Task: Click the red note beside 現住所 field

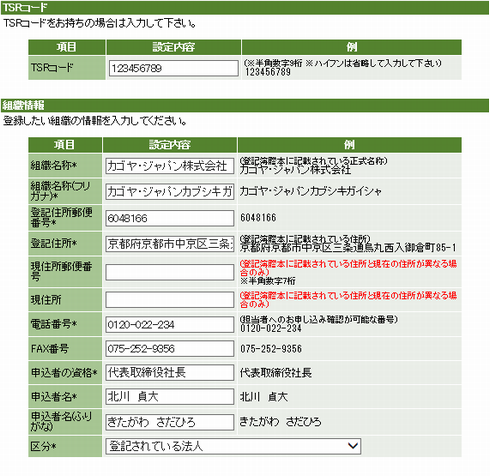Action: [x=348, y=299]
